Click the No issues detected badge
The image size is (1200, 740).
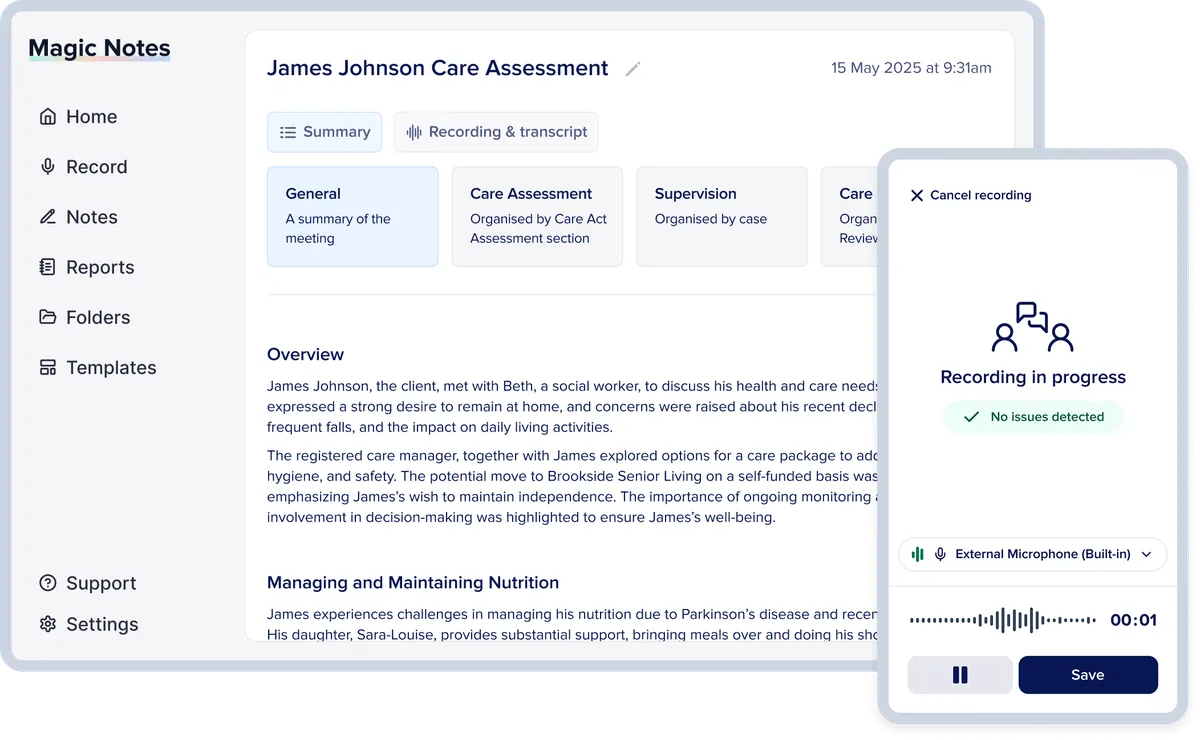pos(1032,416)
